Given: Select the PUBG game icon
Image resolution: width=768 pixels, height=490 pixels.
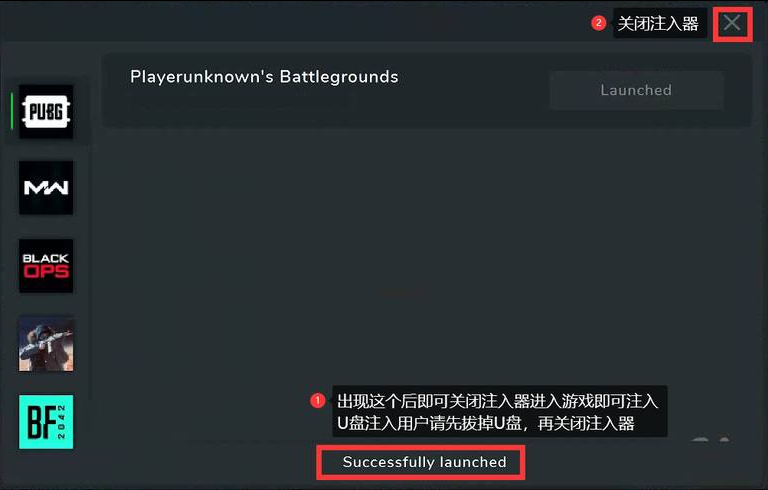Looking at the screenshot, I should tap(46, 112).
